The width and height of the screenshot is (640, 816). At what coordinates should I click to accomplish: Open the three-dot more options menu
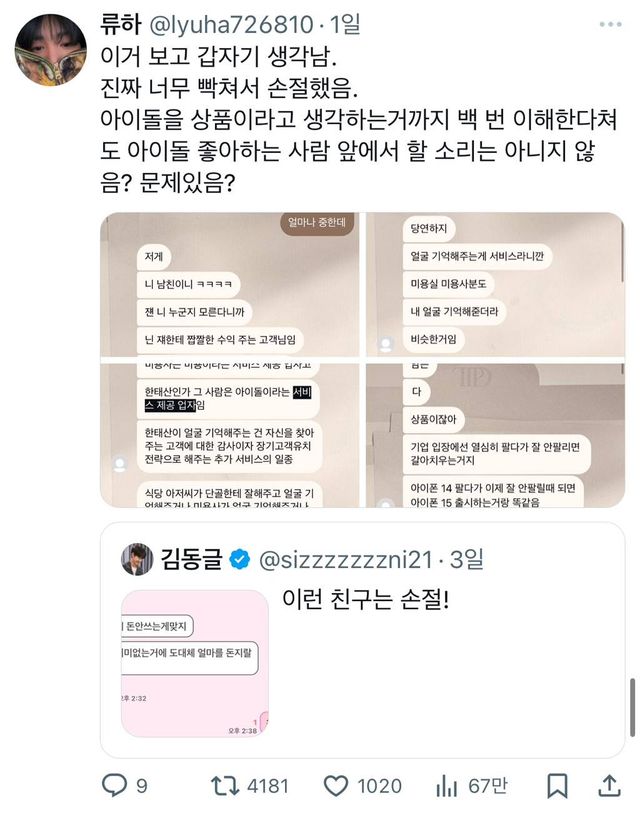point(610,24)
